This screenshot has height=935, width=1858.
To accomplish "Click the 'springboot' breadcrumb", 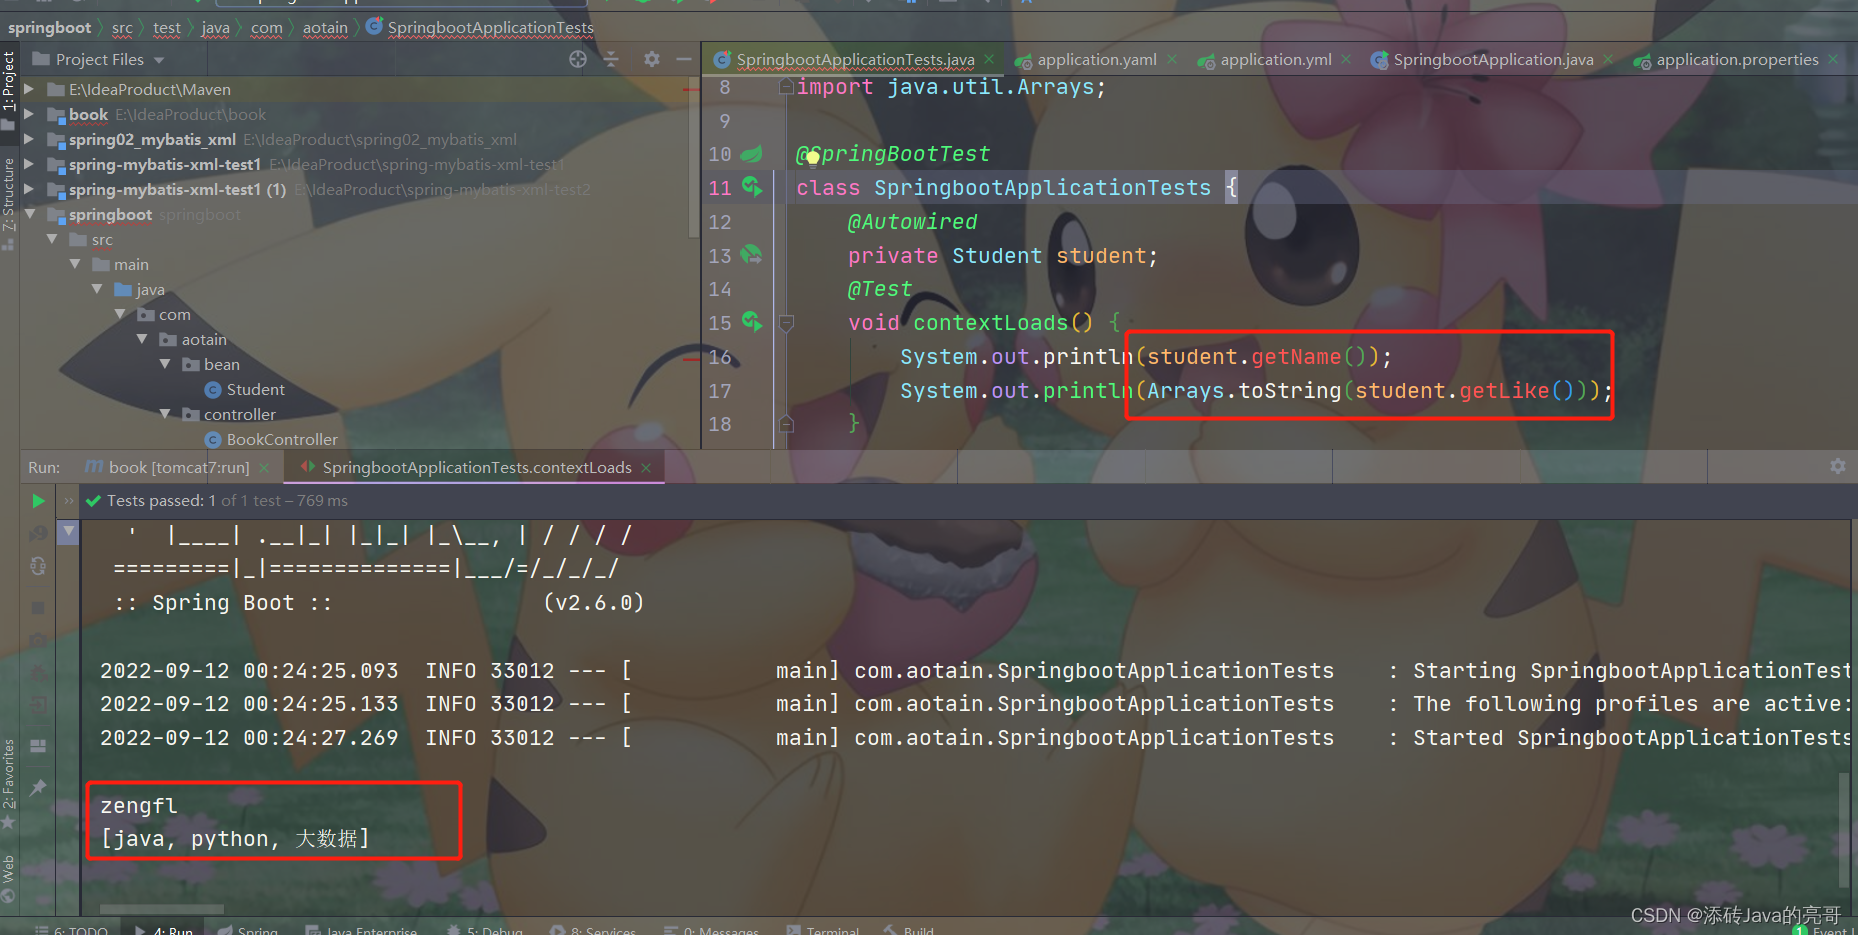I will click(x=49, y=28).
